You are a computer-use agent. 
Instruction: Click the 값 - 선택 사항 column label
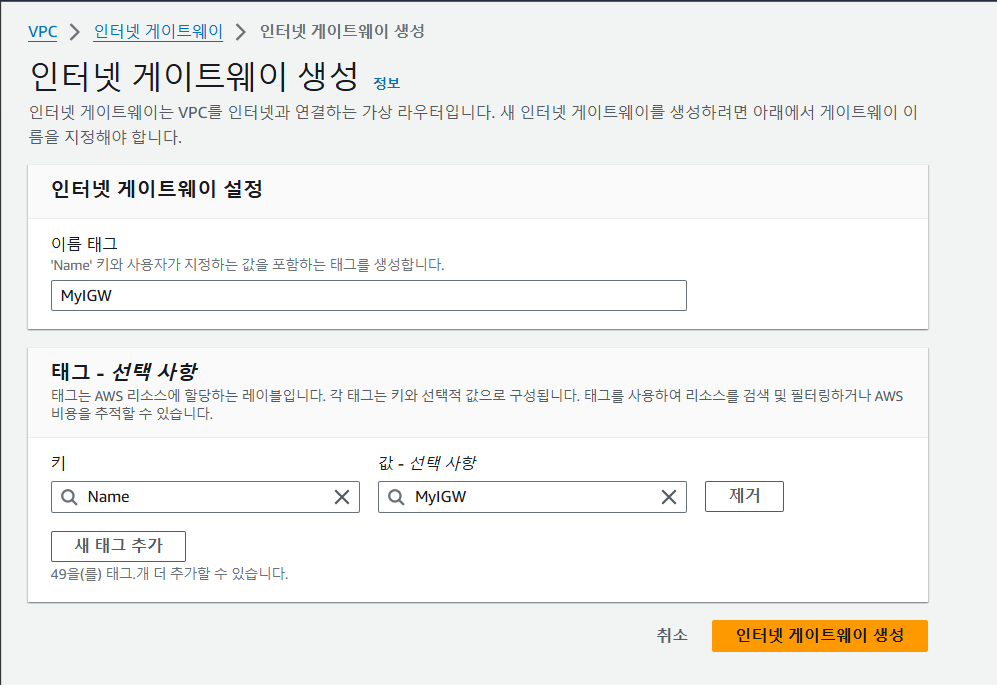coord(427,463)
